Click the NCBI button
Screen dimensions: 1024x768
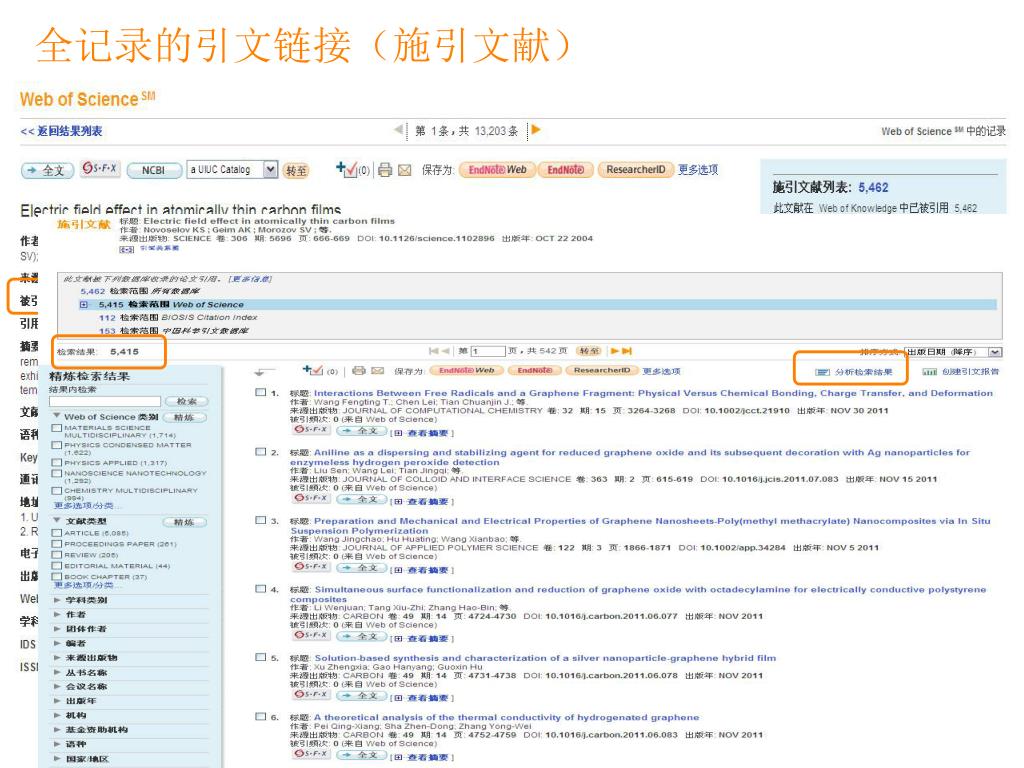tap(154, 170)
